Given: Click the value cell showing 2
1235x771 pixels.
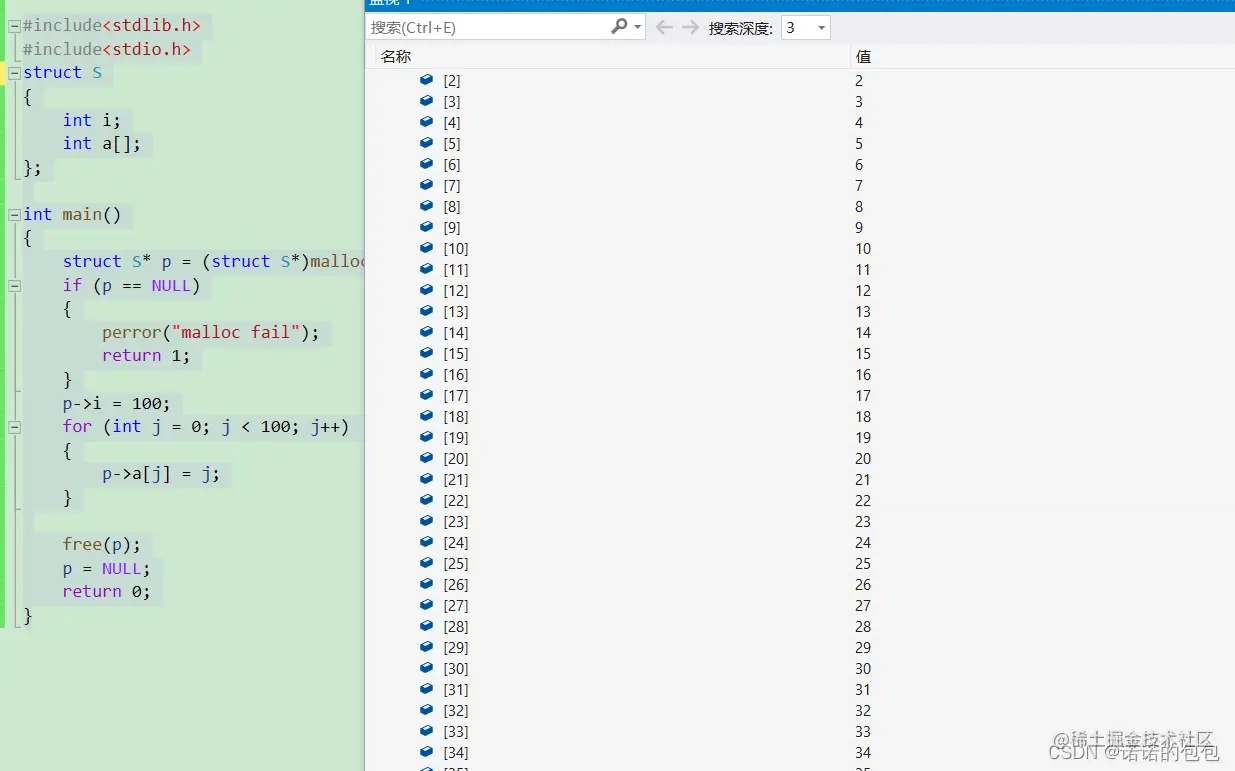Looking at the screenshot, I should [859, 81].
